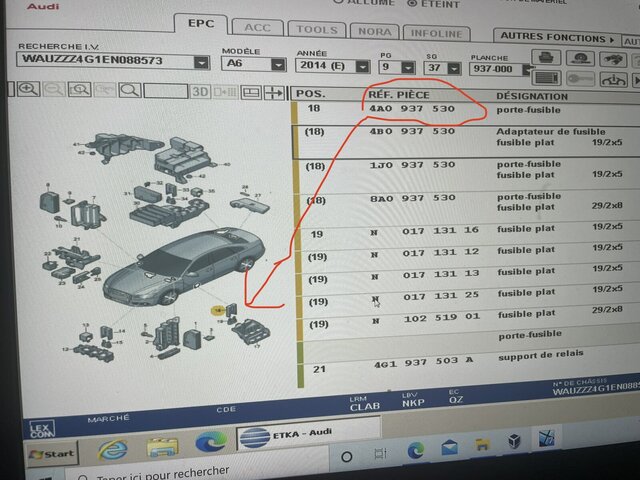Click the printer icon
The image size is (640, 480).
coord(546,58)
